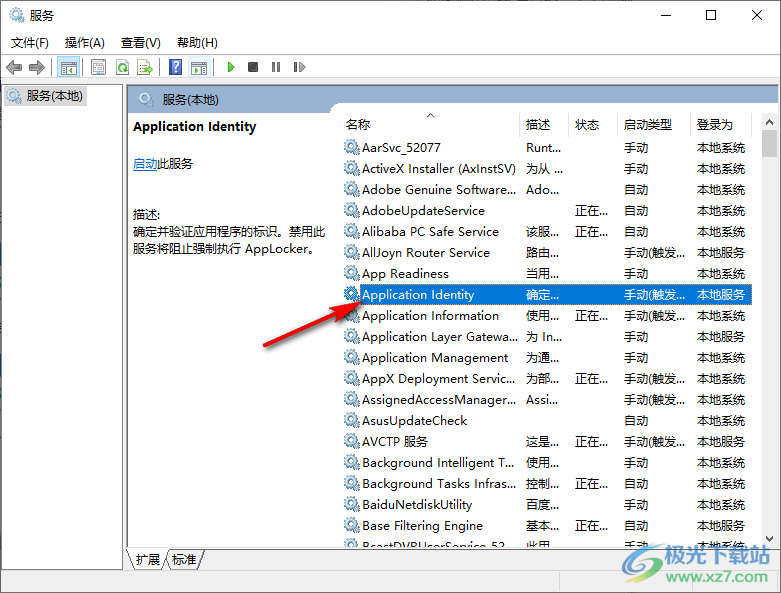The image size is (781, 593).
Task: Click the vertical scrollbar thumb
Action: point(769,143)
